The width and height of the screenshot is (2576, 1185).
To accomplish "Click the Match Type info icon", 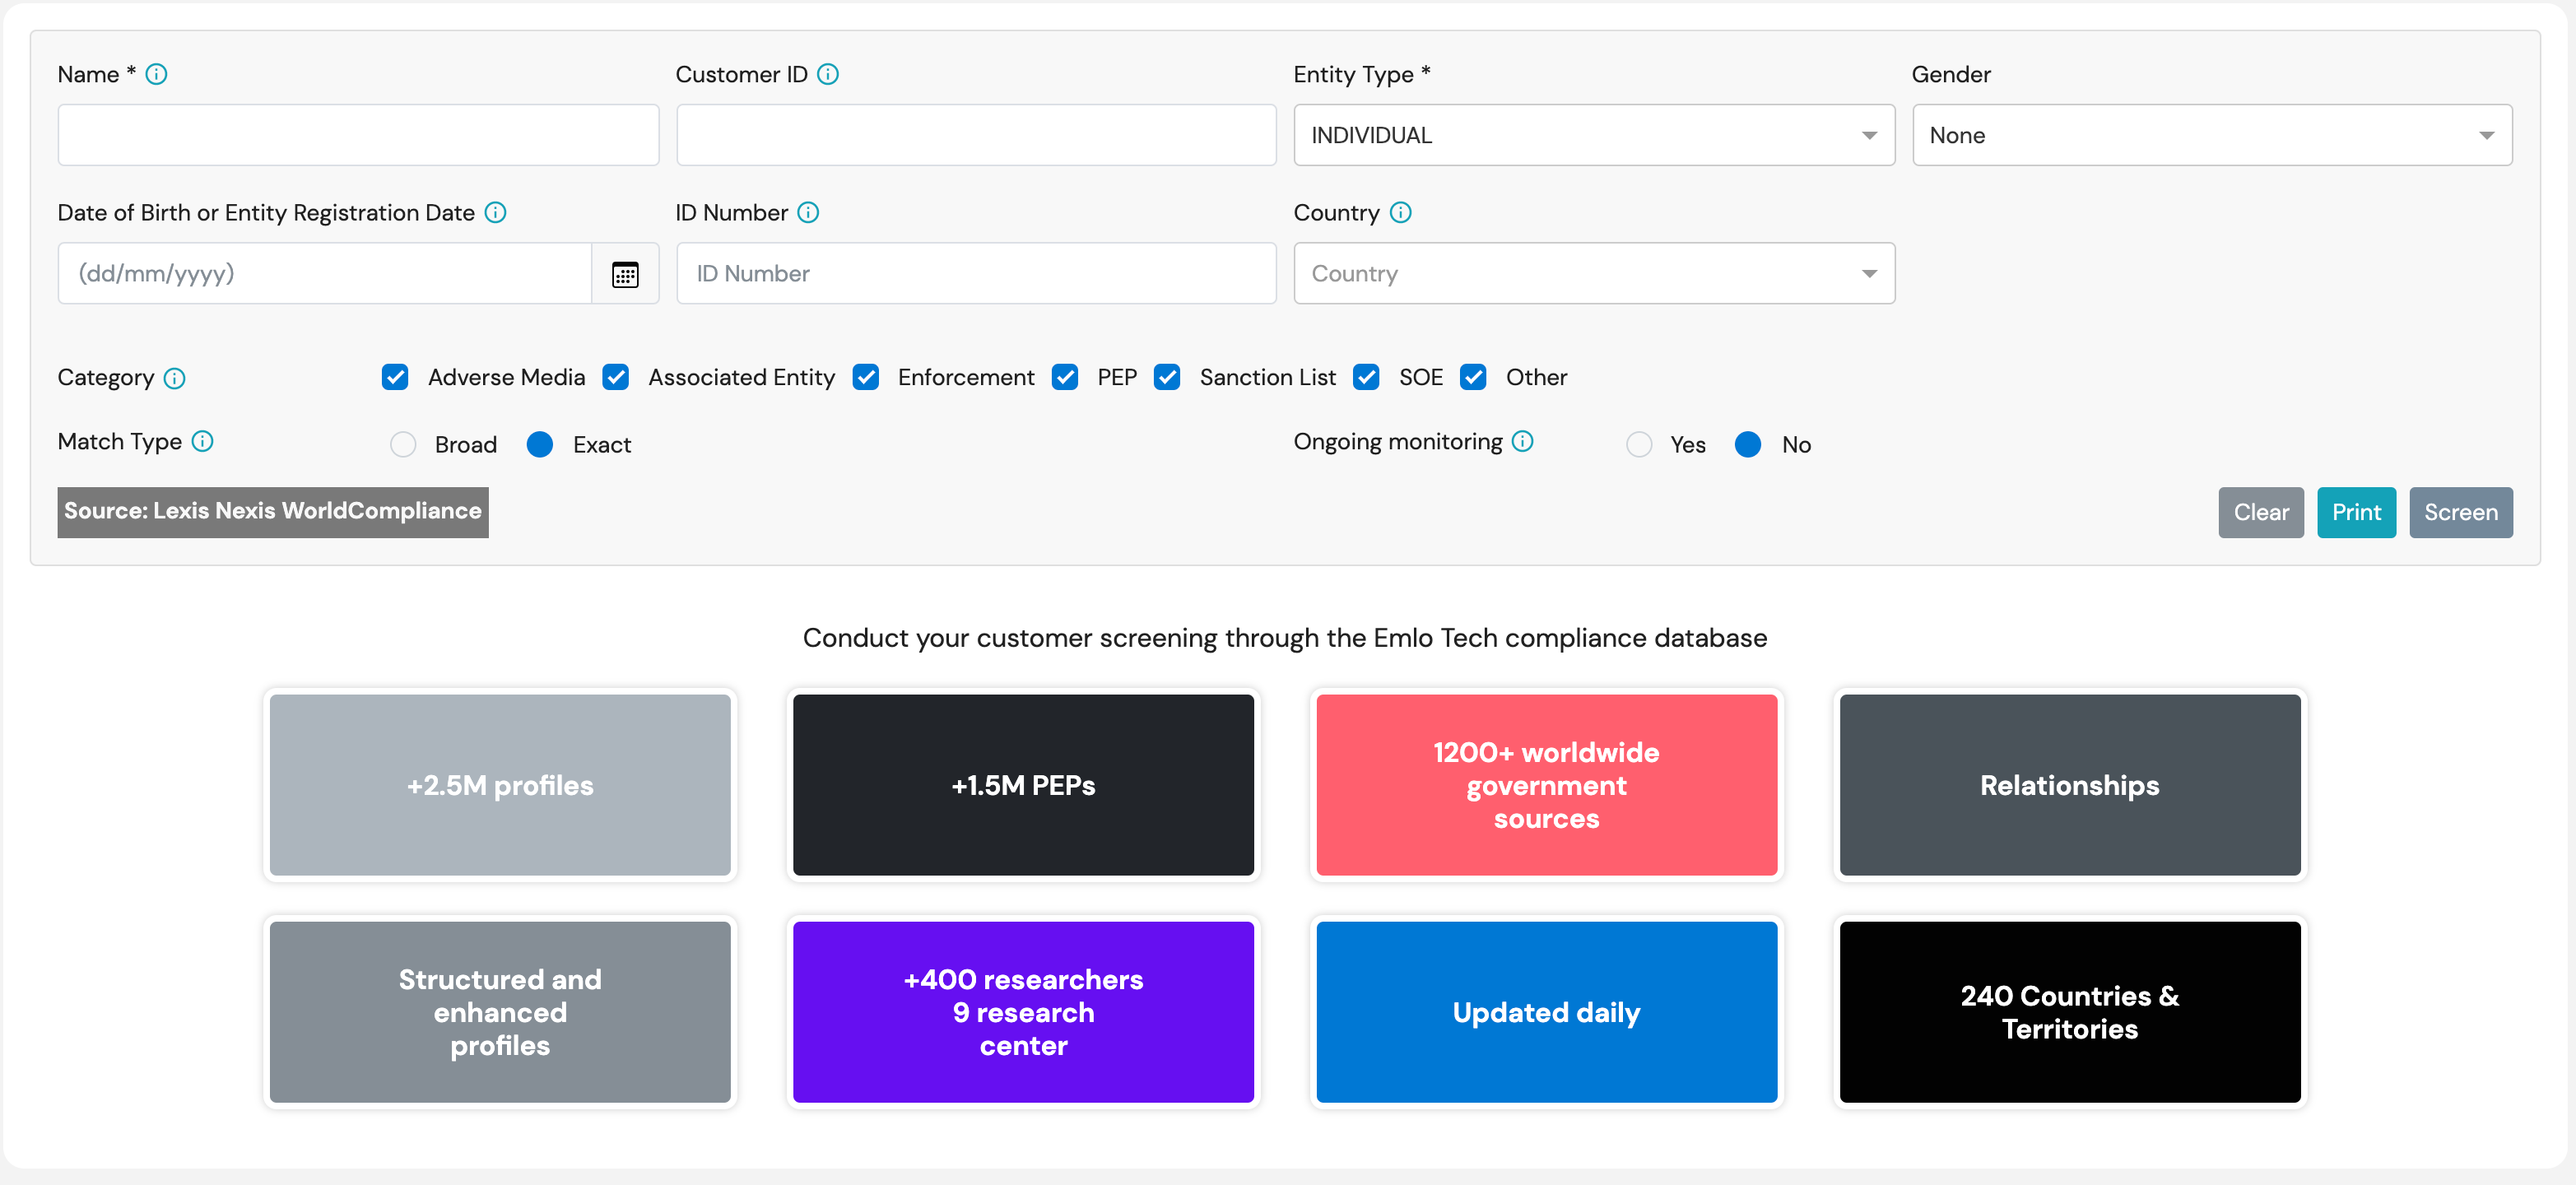I will (202, 441).
